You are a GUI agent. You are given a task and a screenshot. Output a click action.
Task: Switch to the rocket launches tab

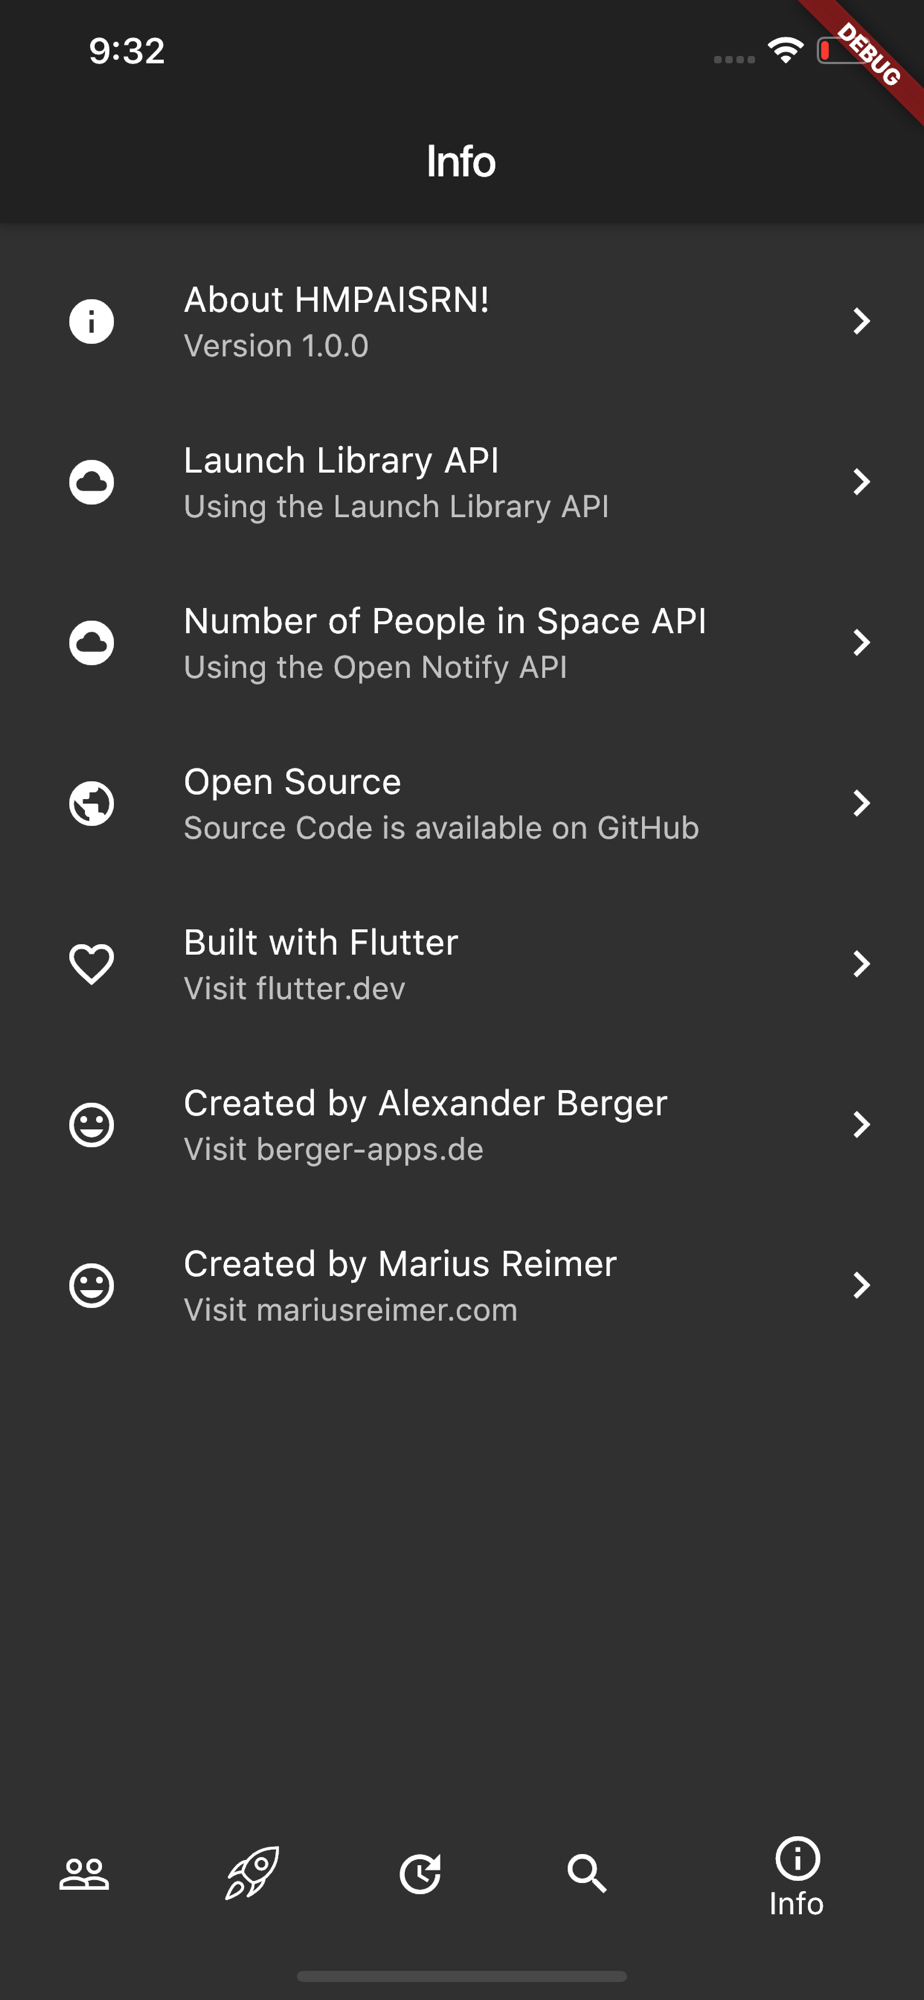tap(252, 1873)
